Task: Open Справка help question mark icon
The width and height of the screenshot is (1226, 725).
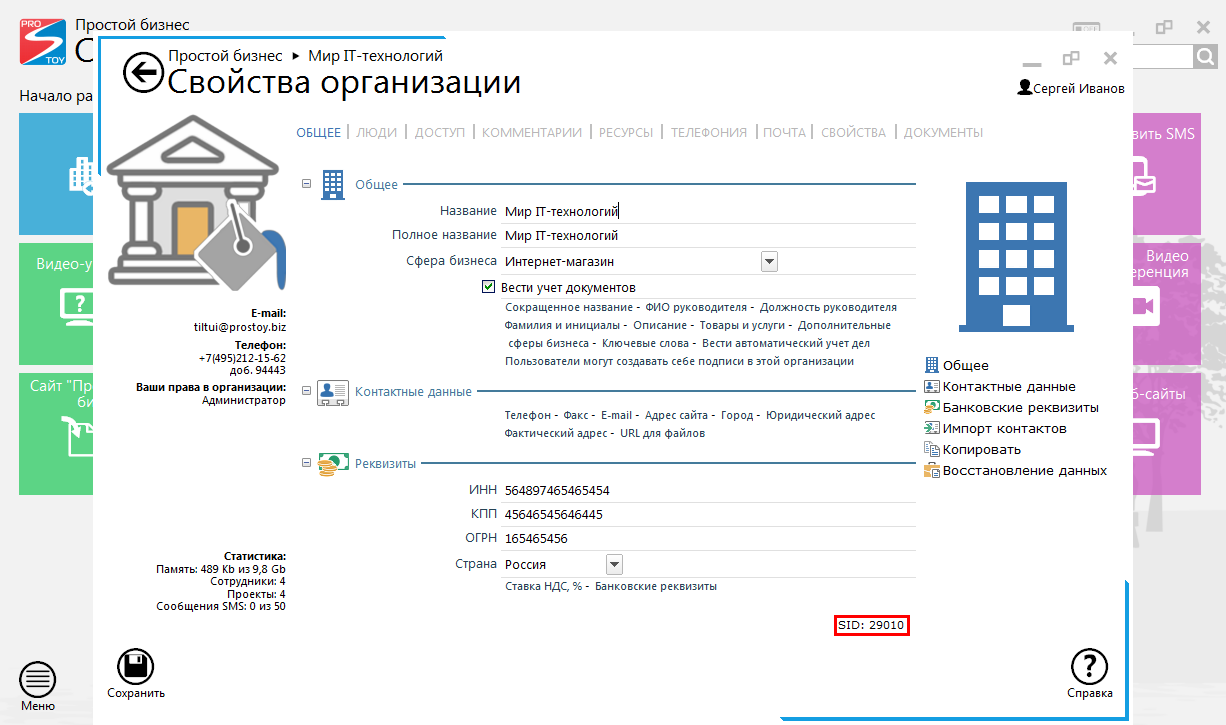Action: coord(1090,667)
